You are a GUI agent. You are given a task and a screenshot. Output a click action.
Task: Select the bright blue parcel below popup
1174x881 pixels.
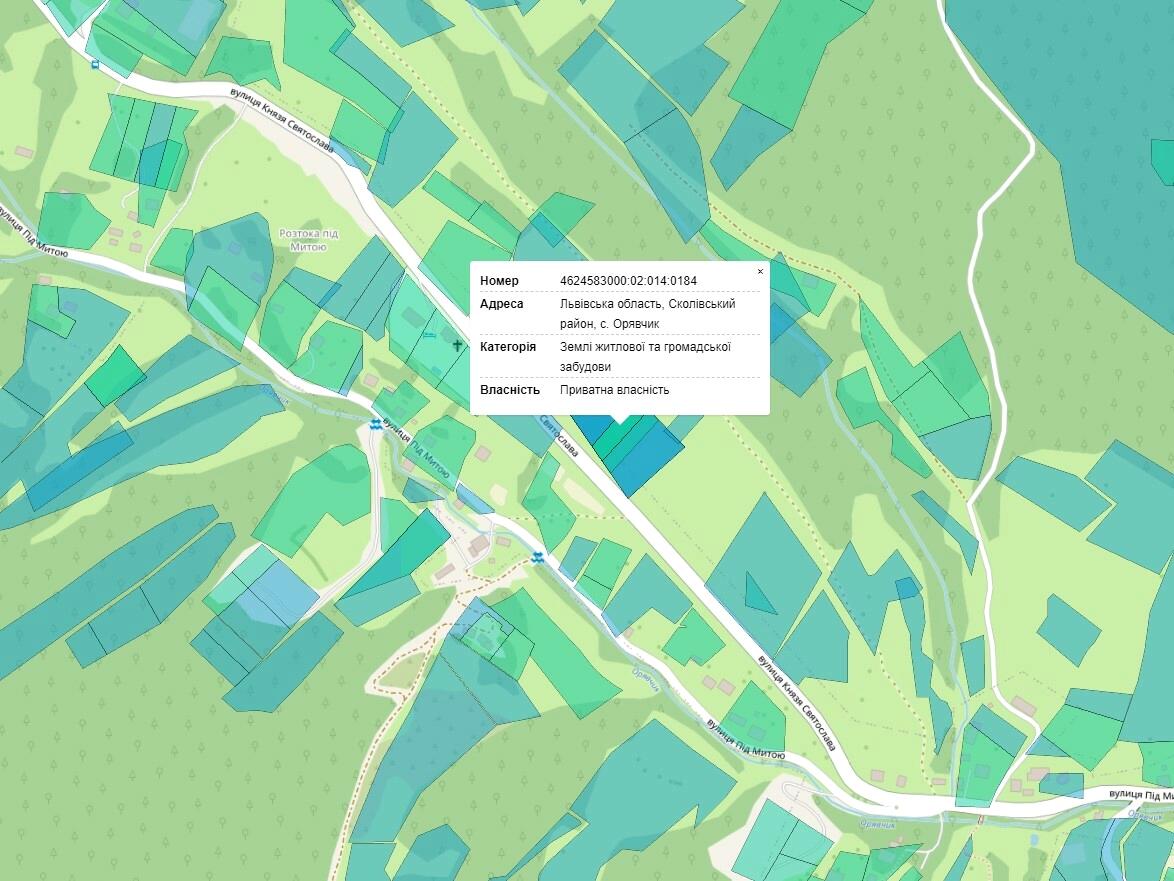tap(645, 458)
